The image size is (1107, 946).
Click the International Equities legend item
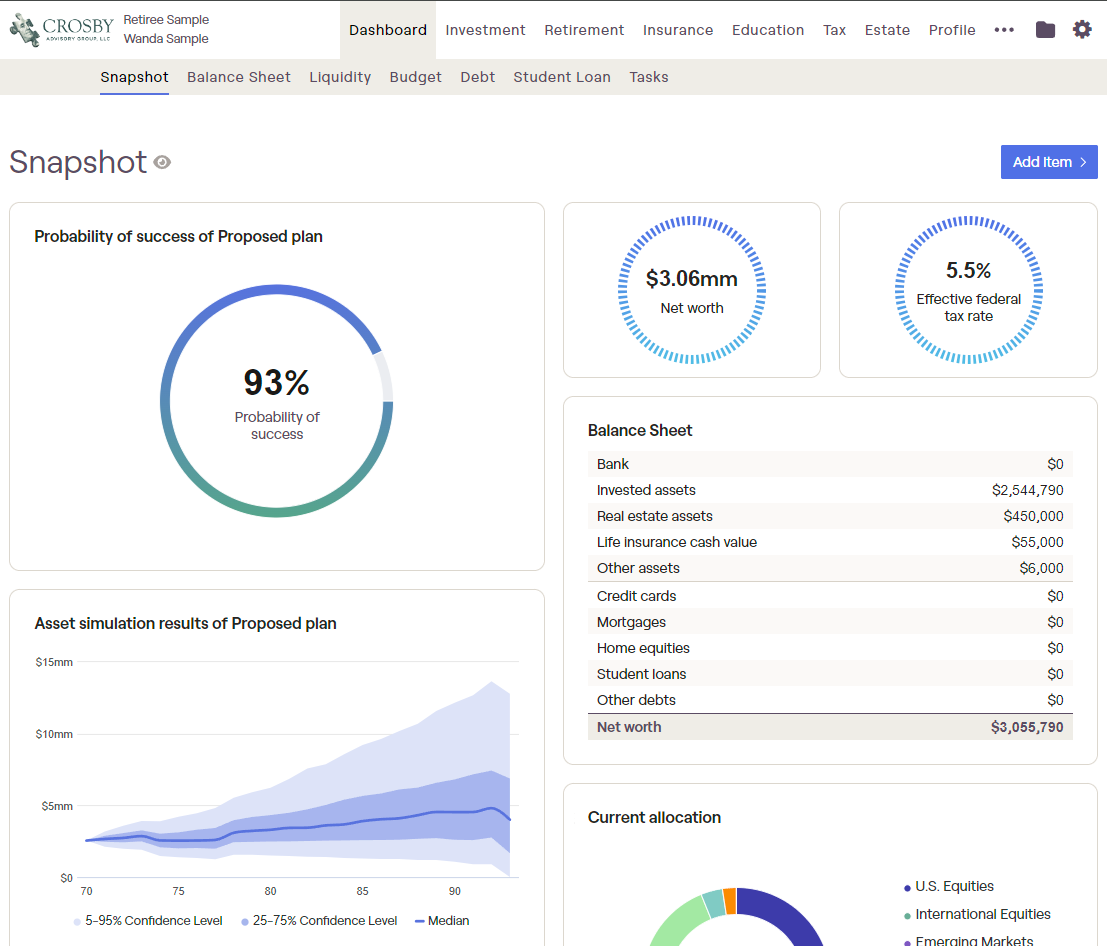976,915
